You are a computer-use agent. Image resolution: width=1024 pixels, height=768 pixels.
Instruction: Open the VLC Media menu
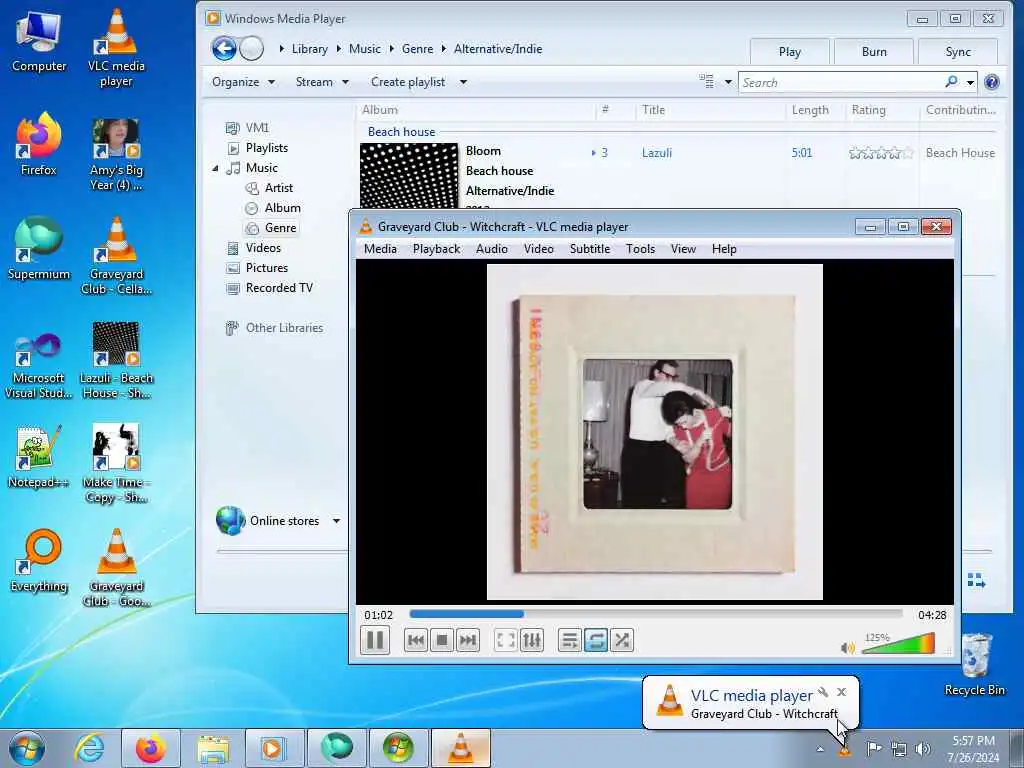(x=380, y=249)
